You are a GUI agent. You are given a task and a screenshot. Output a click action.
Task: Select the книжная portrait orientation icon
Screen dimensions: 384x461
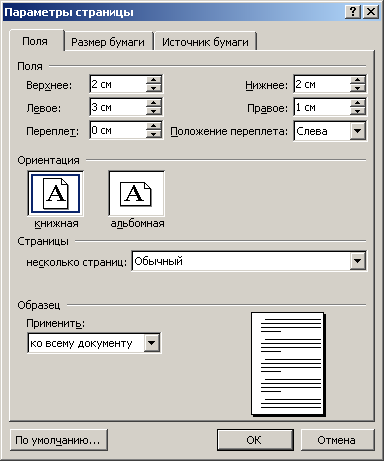(x=55, y=193)
